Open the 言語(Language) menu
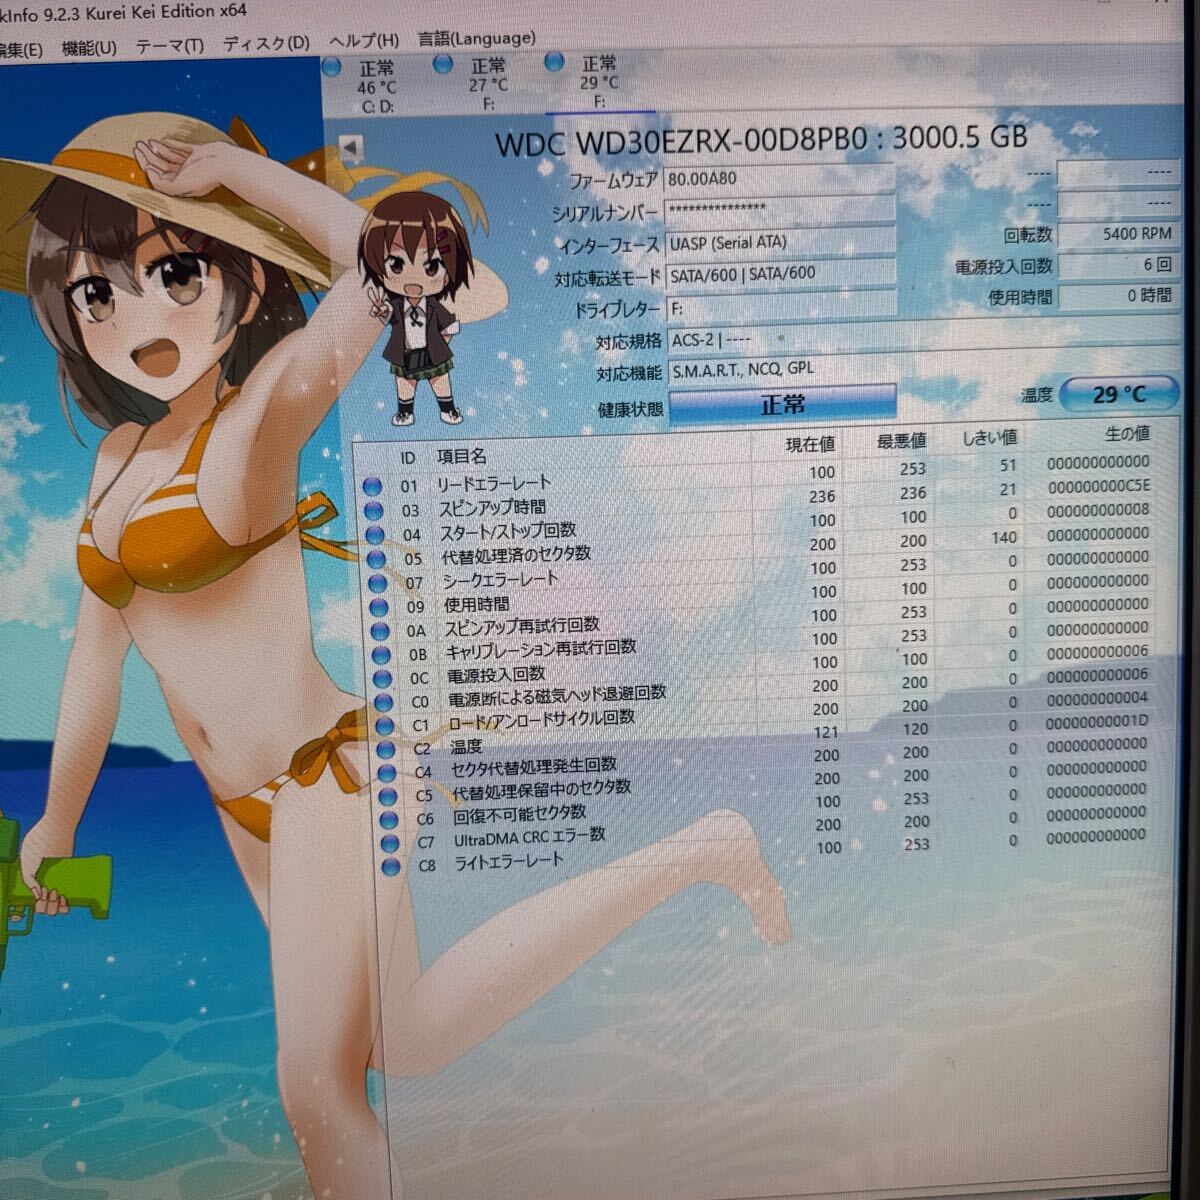Screen dimensions: 1200x1200 (476, 39)
